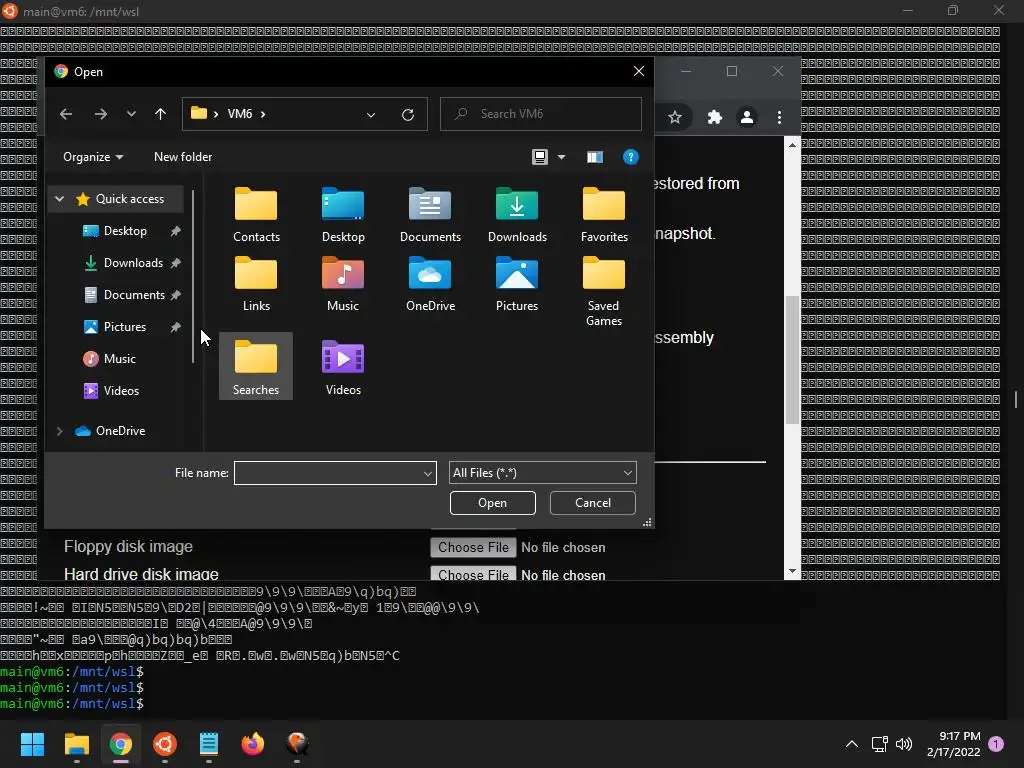
Task: Switch to Chrome on the taskbar
Action: click(x=121, y=744)
